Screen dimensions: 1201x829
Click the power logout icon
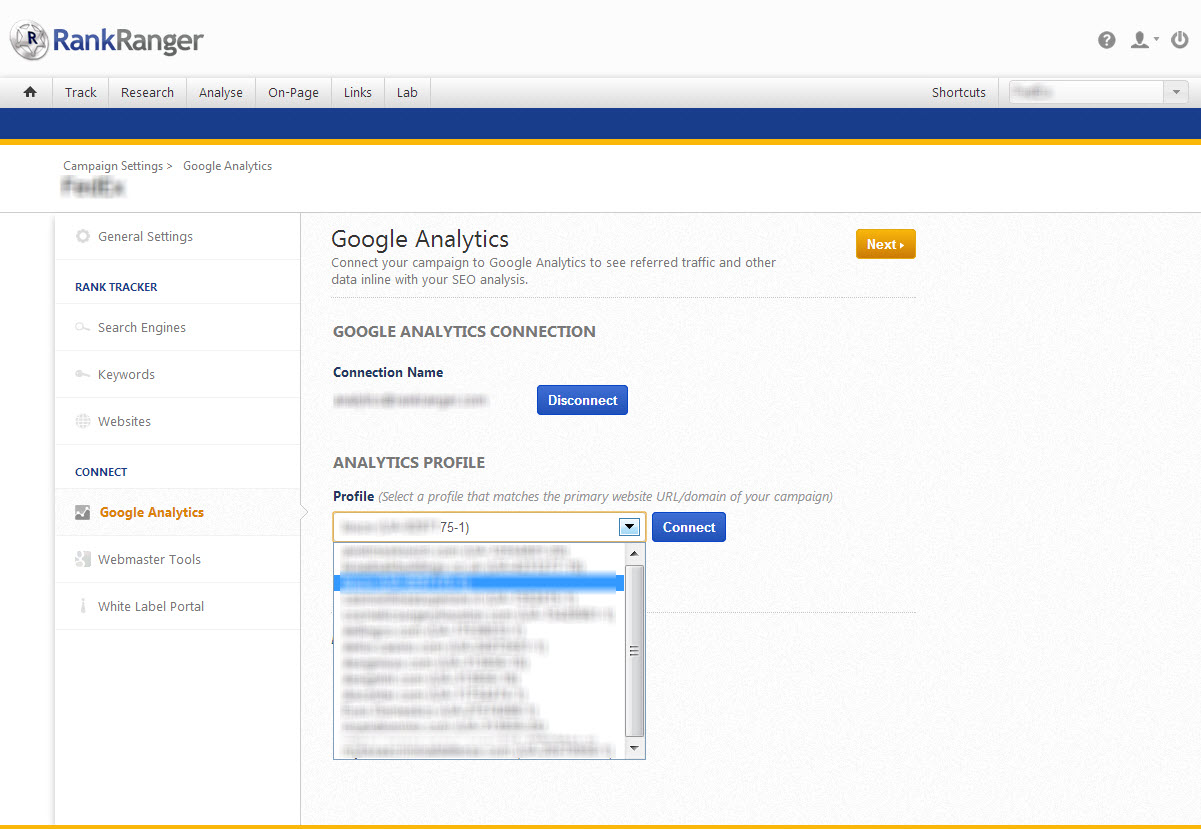1180,40
